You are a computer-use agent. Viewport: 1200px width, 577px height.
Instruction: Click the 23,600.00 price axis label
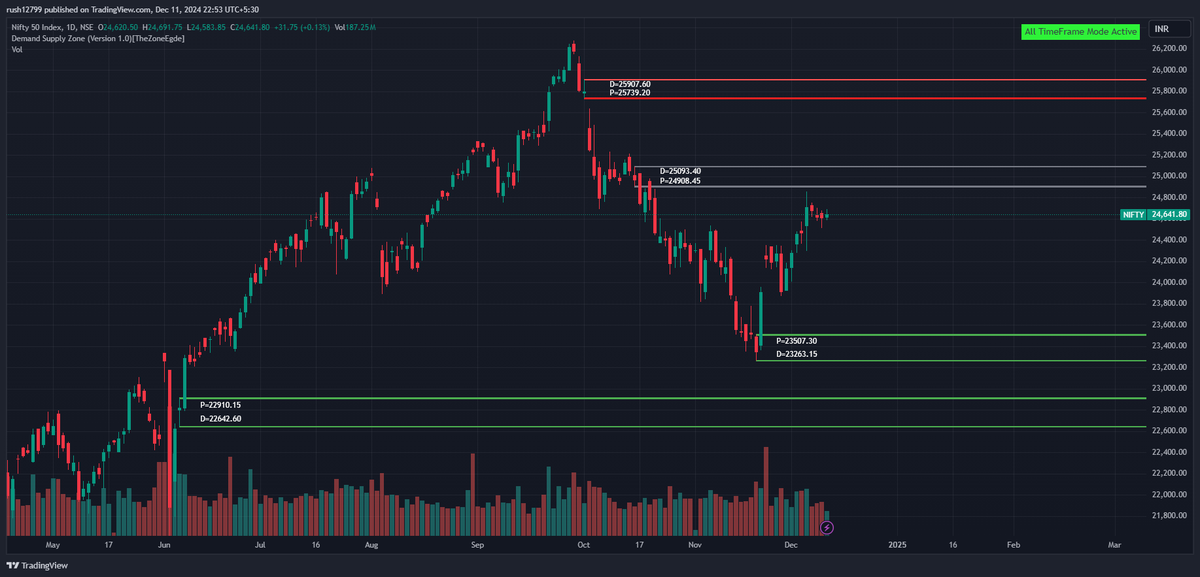click(x=1168, y=324)
